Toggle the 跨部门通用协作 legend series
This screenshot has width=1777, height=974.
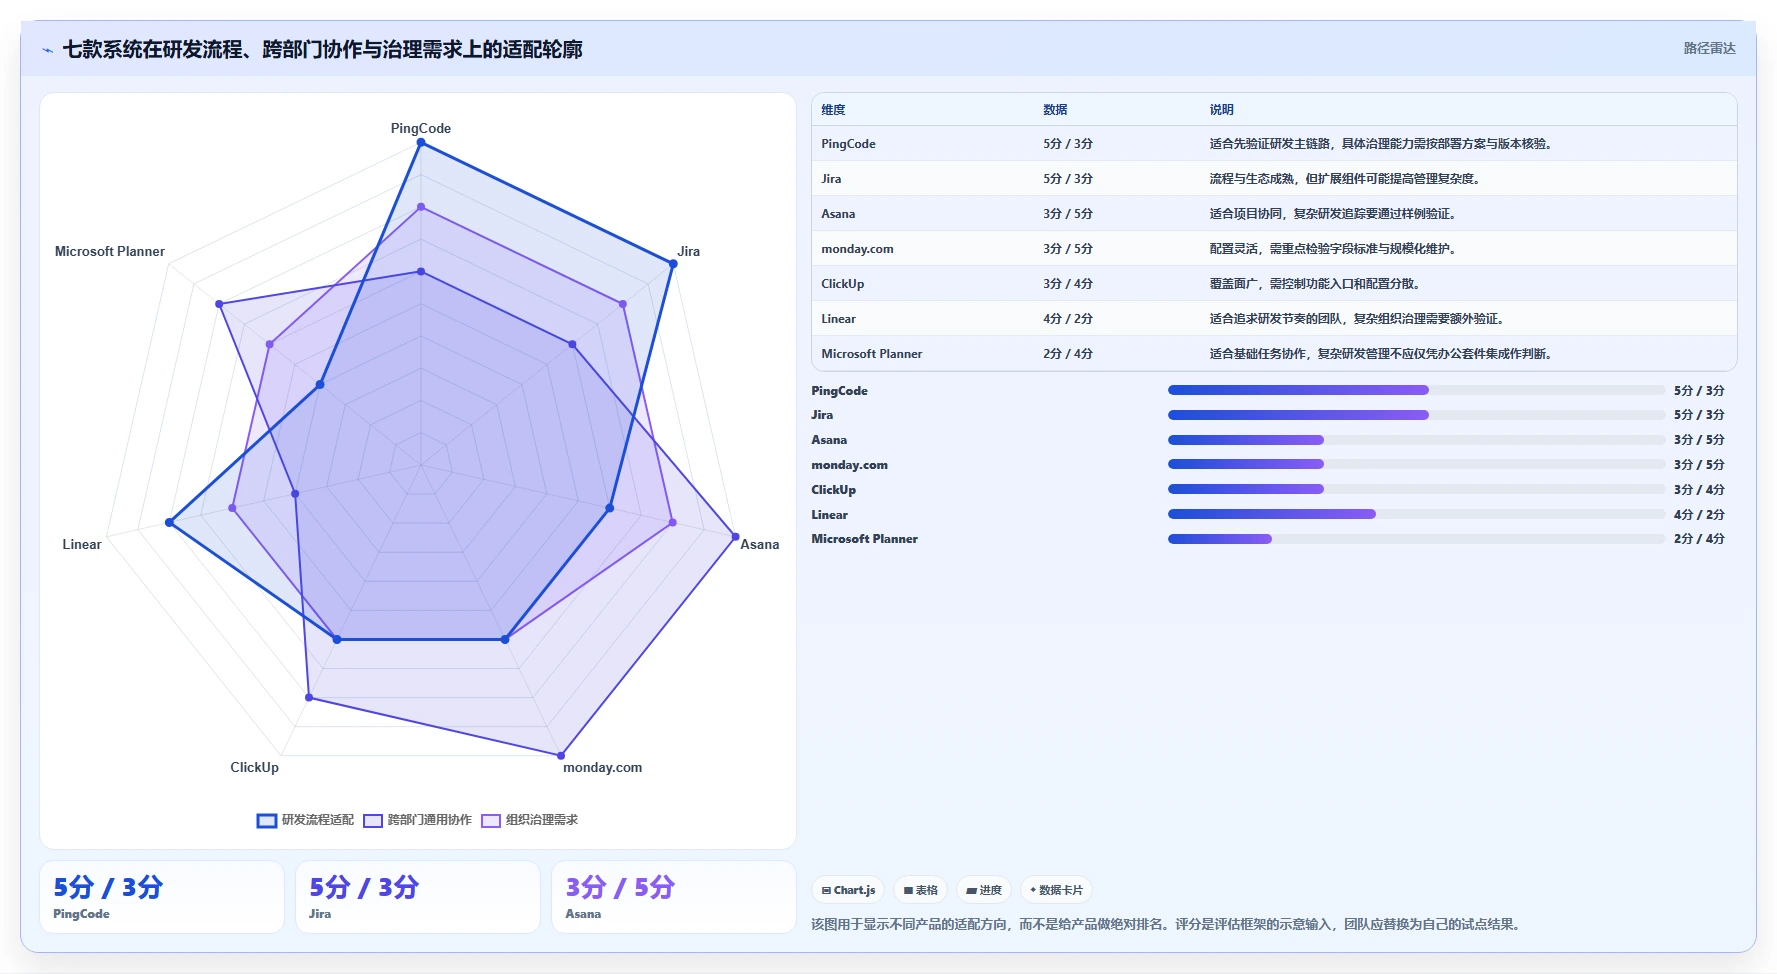point(417,820)
